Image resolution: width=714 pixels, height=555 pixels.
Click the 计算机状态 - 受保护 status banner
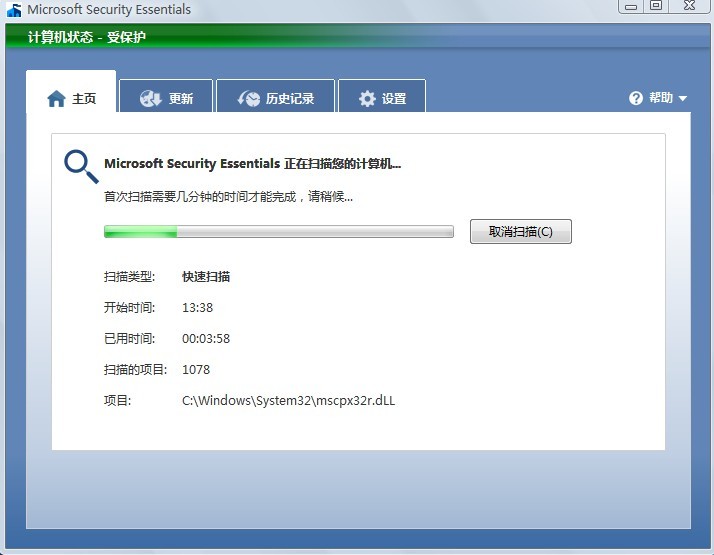87,37
